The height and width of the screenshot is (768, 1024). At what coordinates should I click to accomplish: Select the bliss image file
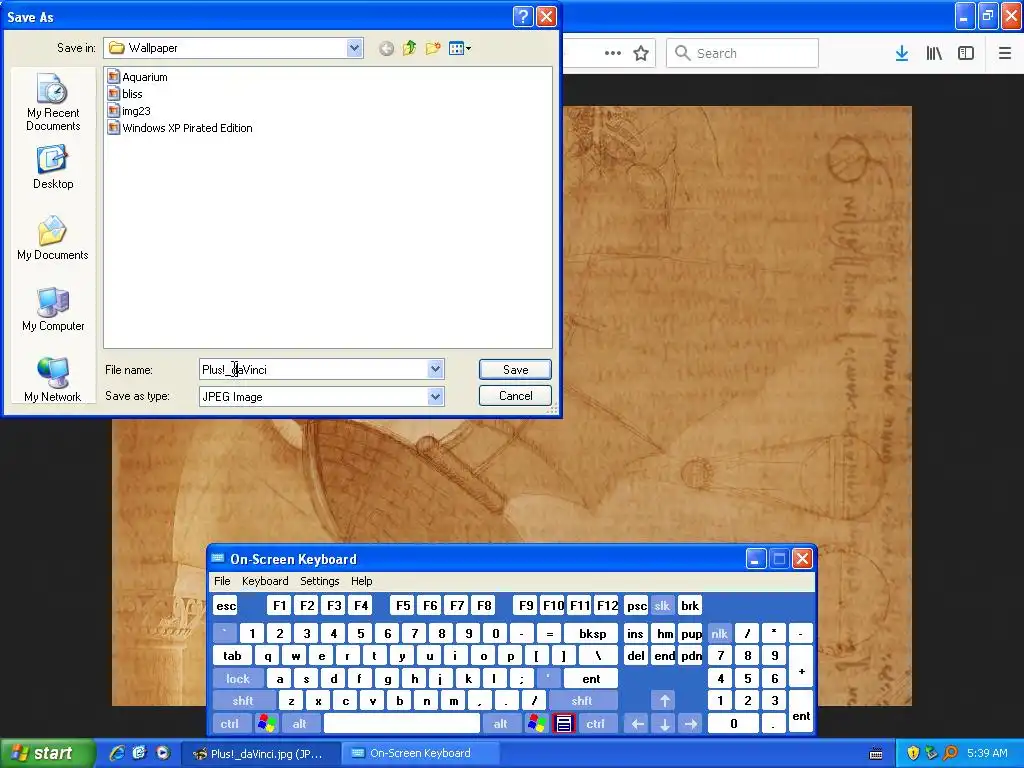[x=125, y=94]
